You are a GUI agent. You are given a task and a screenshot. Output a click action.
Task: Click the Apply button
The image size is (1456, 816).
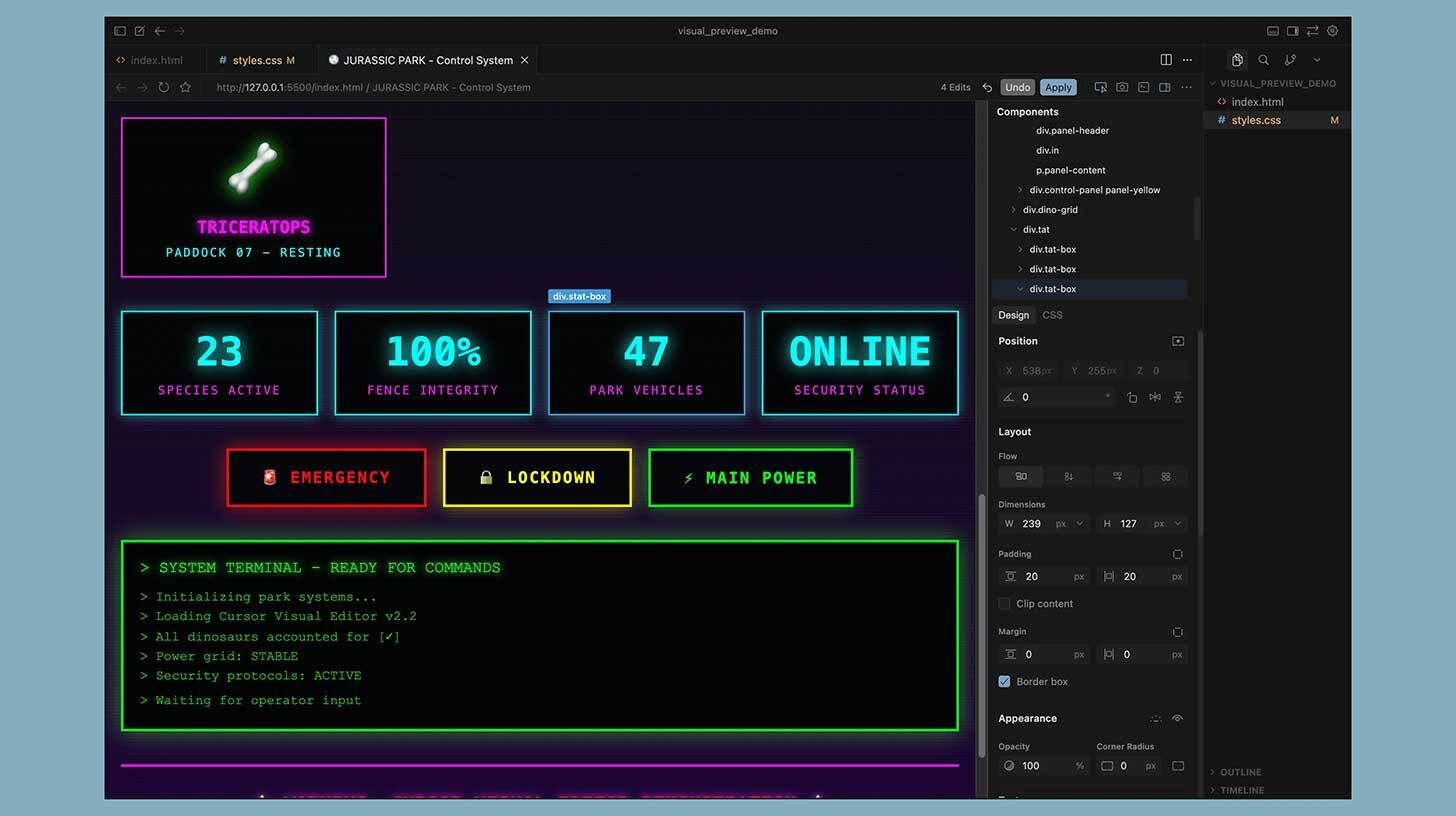[1058, 87]
